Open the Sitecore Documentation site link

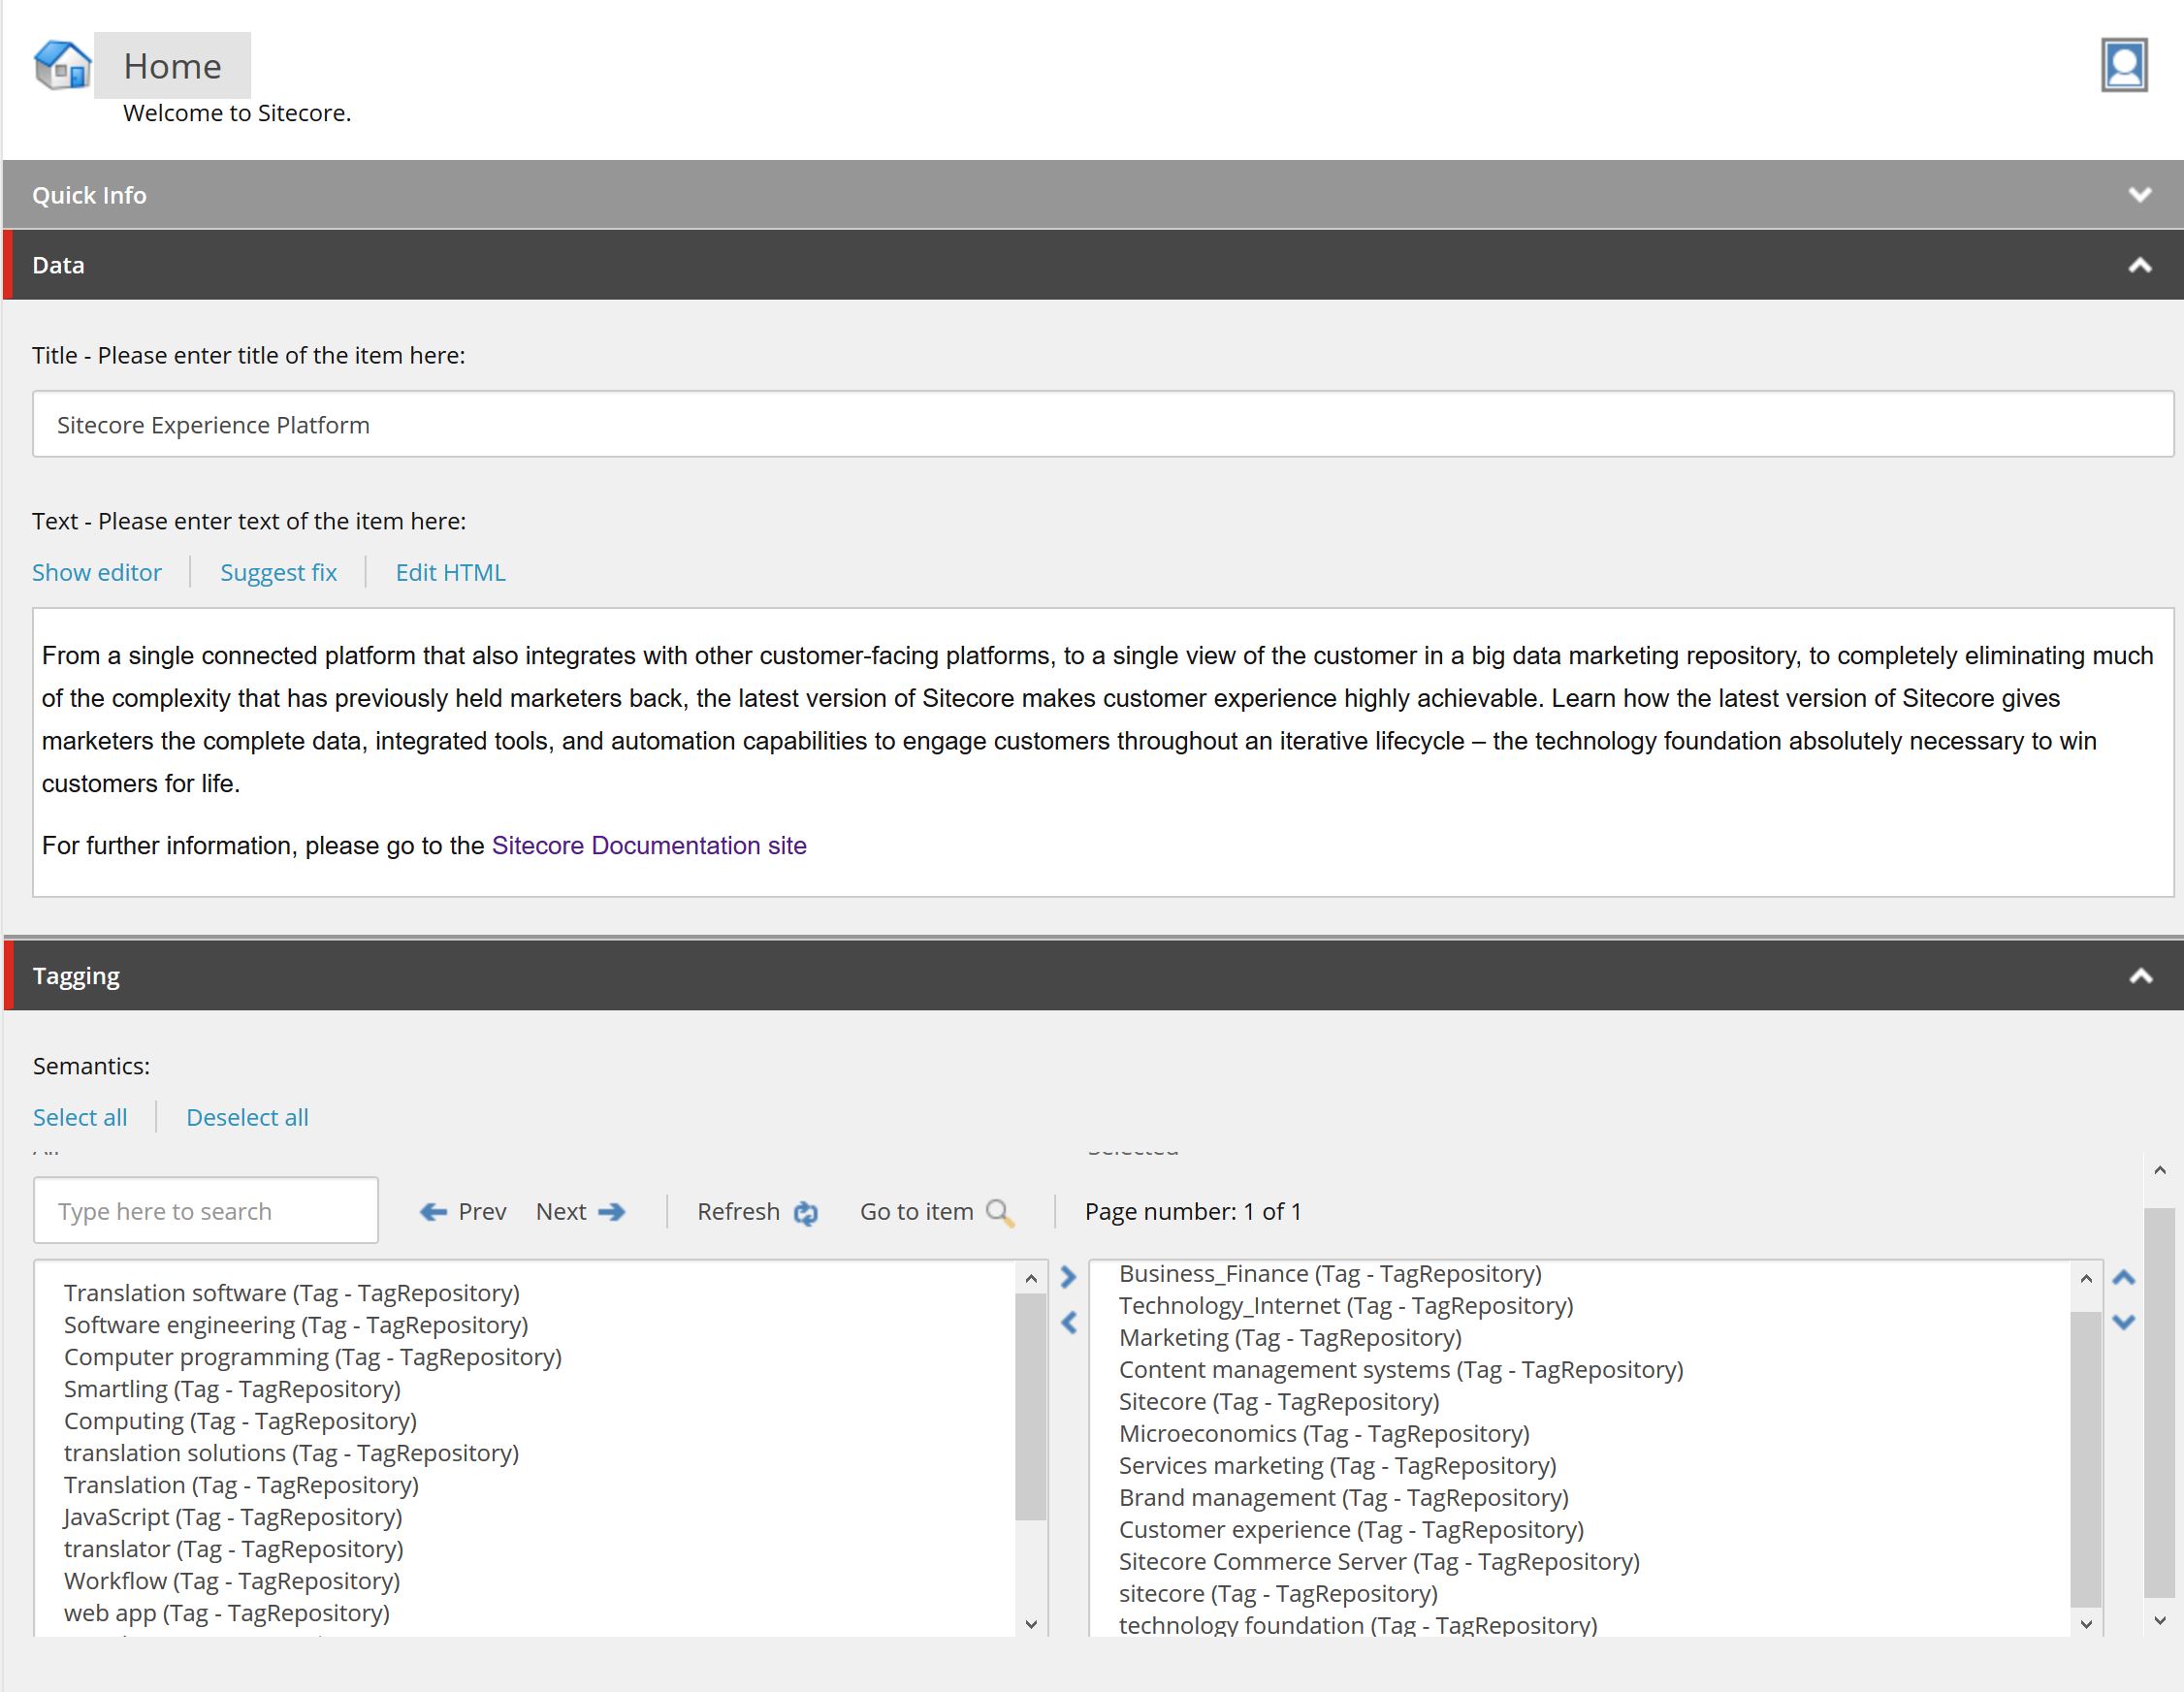(649, 846)
